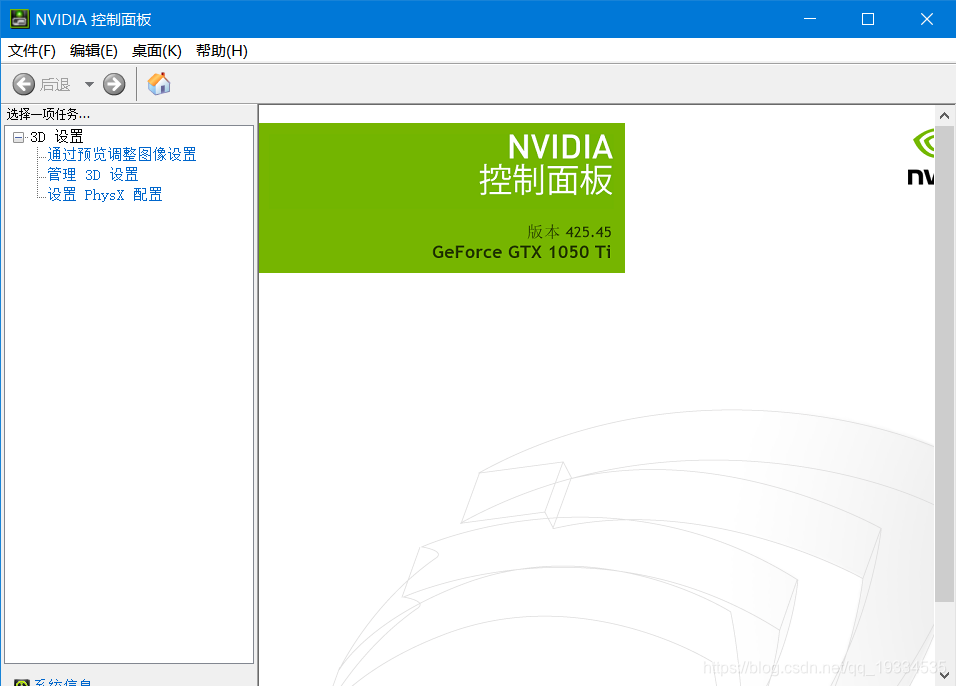Click the vertical scrollbar down arrow
Viewport: 956px width, 686px height.
click(x=944, y=676)
